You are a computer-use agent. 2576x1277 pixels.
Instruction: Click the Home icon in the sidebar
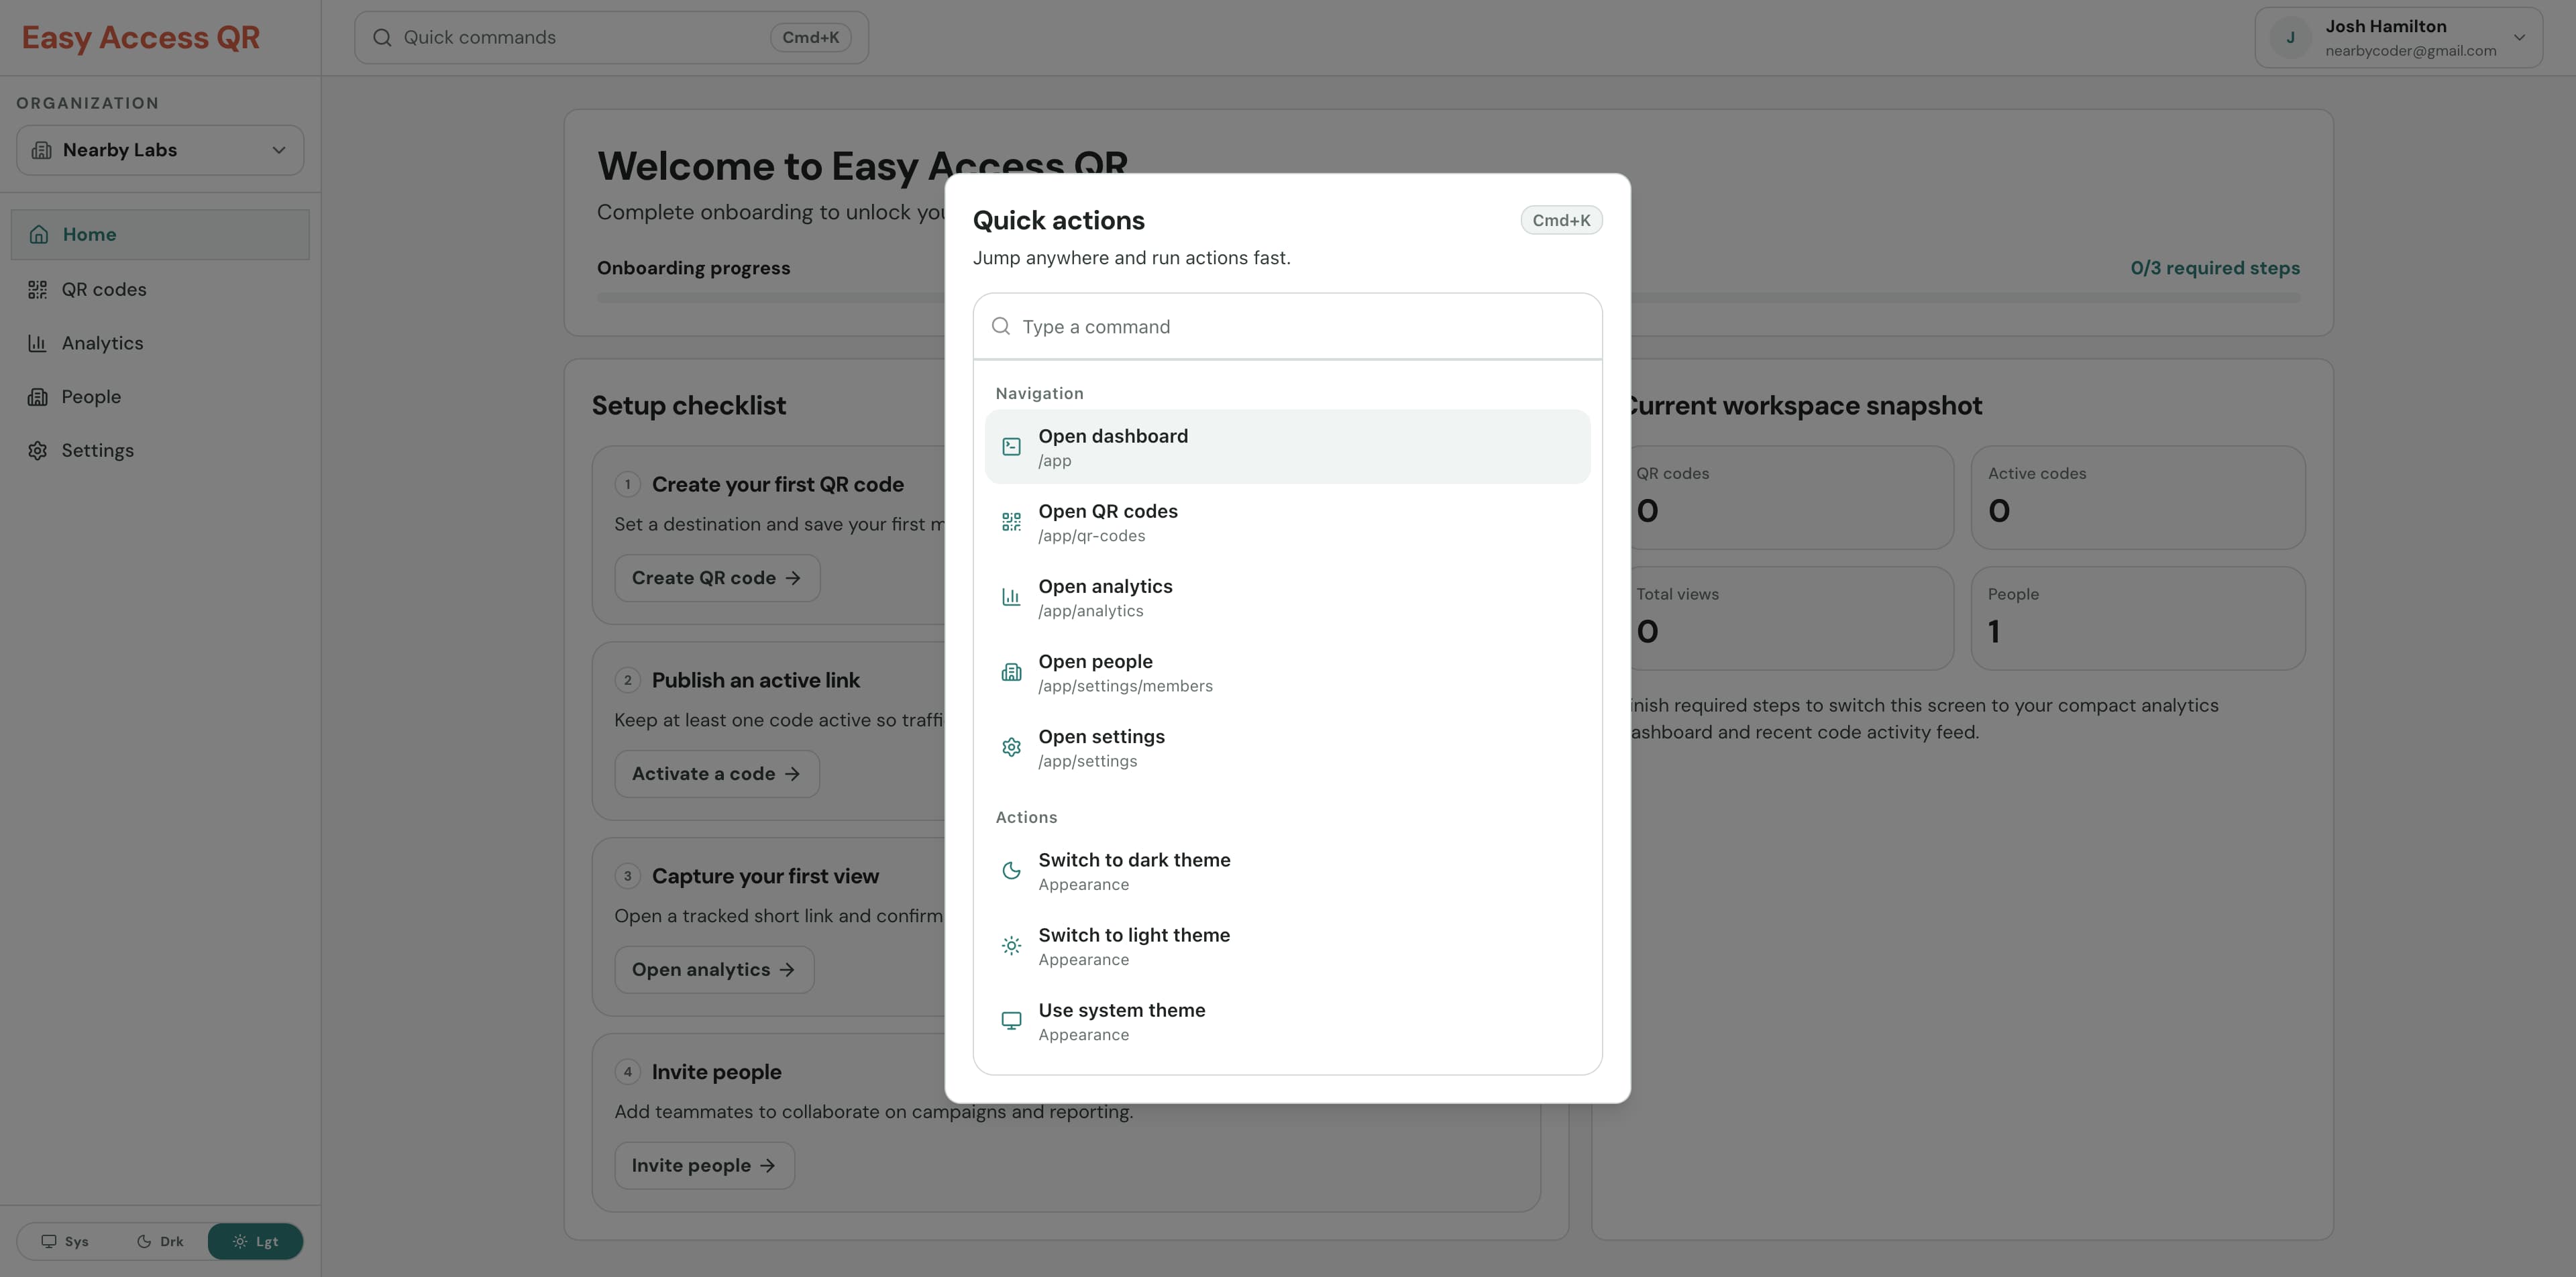pyautogui.click(x=38, y=234)
